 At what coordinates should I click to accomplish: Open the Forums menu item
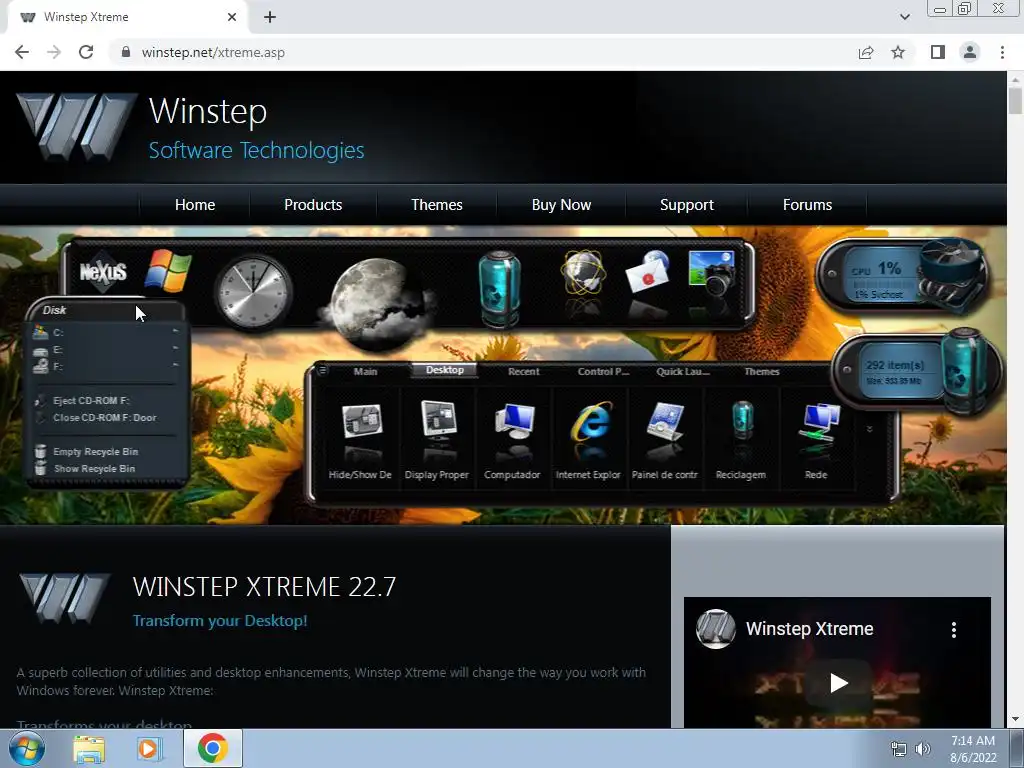807,204
